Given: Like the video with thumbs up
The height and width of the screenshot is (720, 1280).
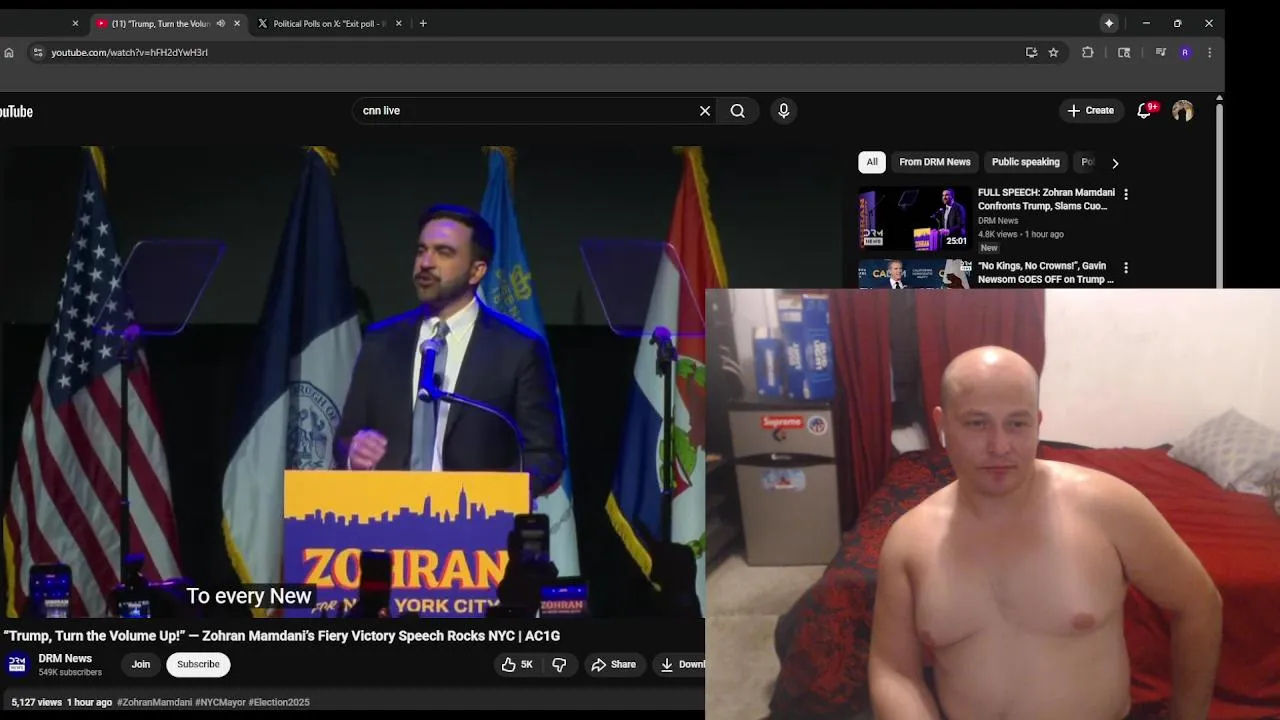Looking at the screenshot, I should [518, 664].
